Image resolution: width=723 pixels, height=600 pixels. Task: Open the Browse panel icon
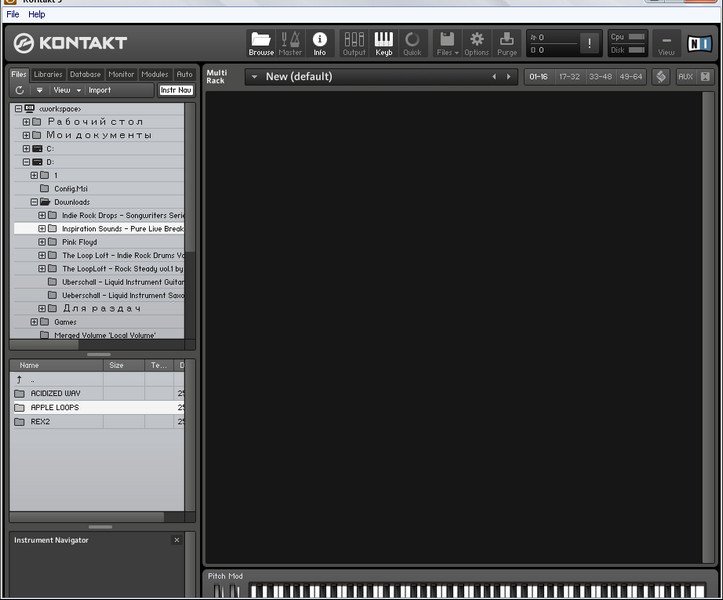[261, 43]
